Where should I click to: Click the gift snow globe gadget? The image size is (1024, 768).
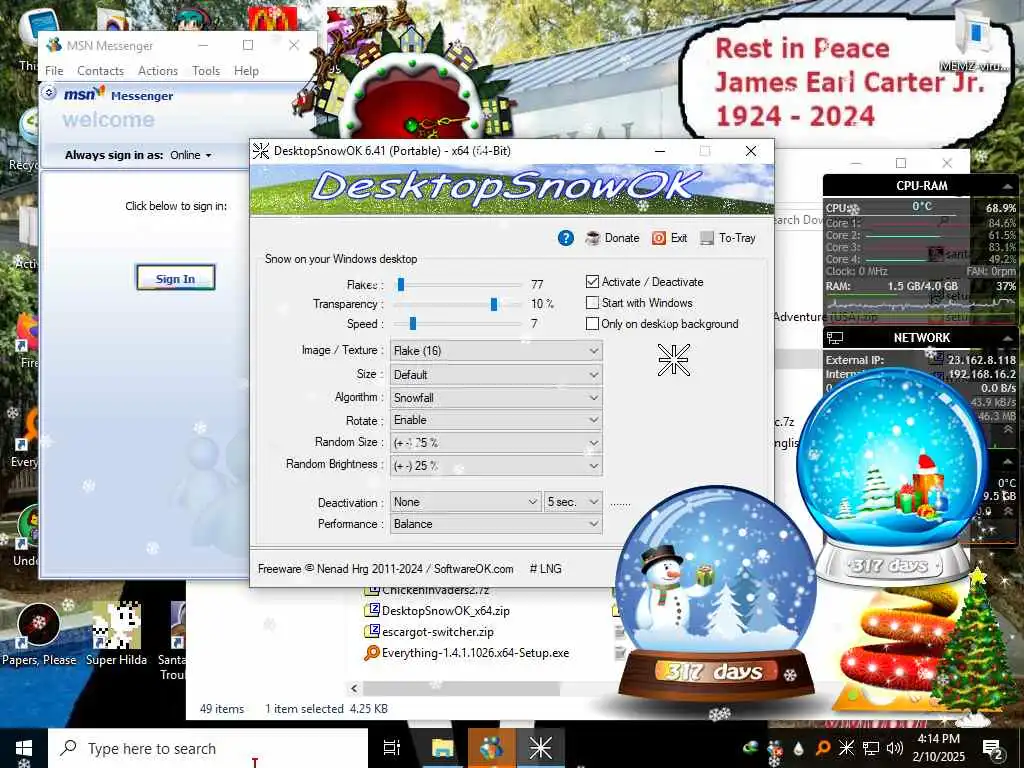click(x=893, y=477)
